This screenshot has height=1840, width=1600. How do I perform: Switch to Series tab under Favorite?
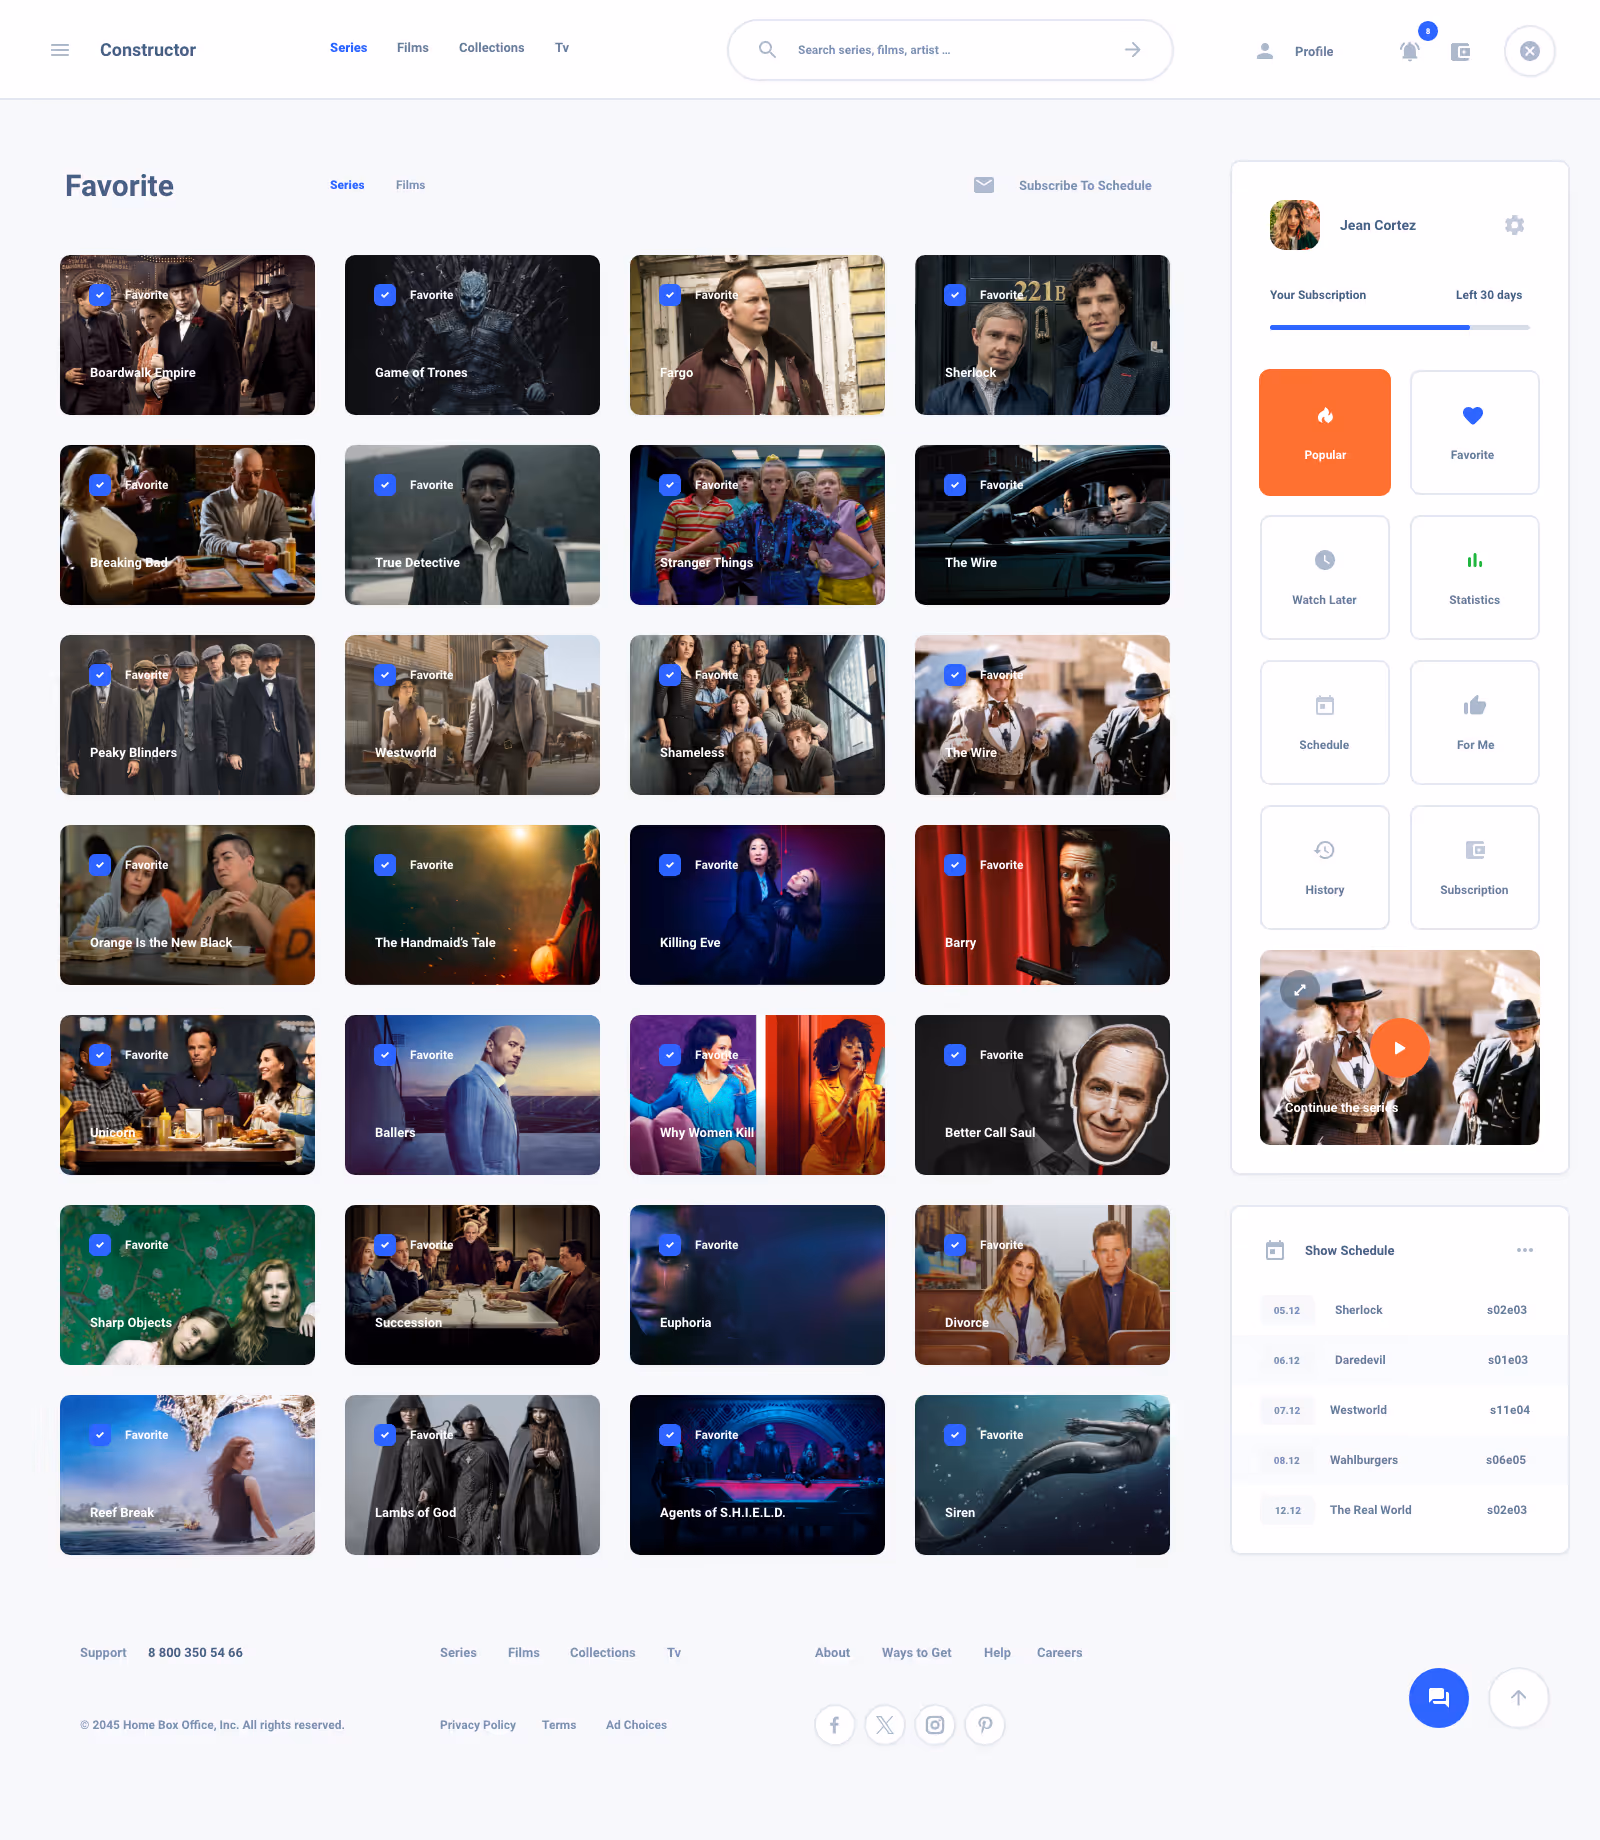pyautogui.click(x=347, y=185)
